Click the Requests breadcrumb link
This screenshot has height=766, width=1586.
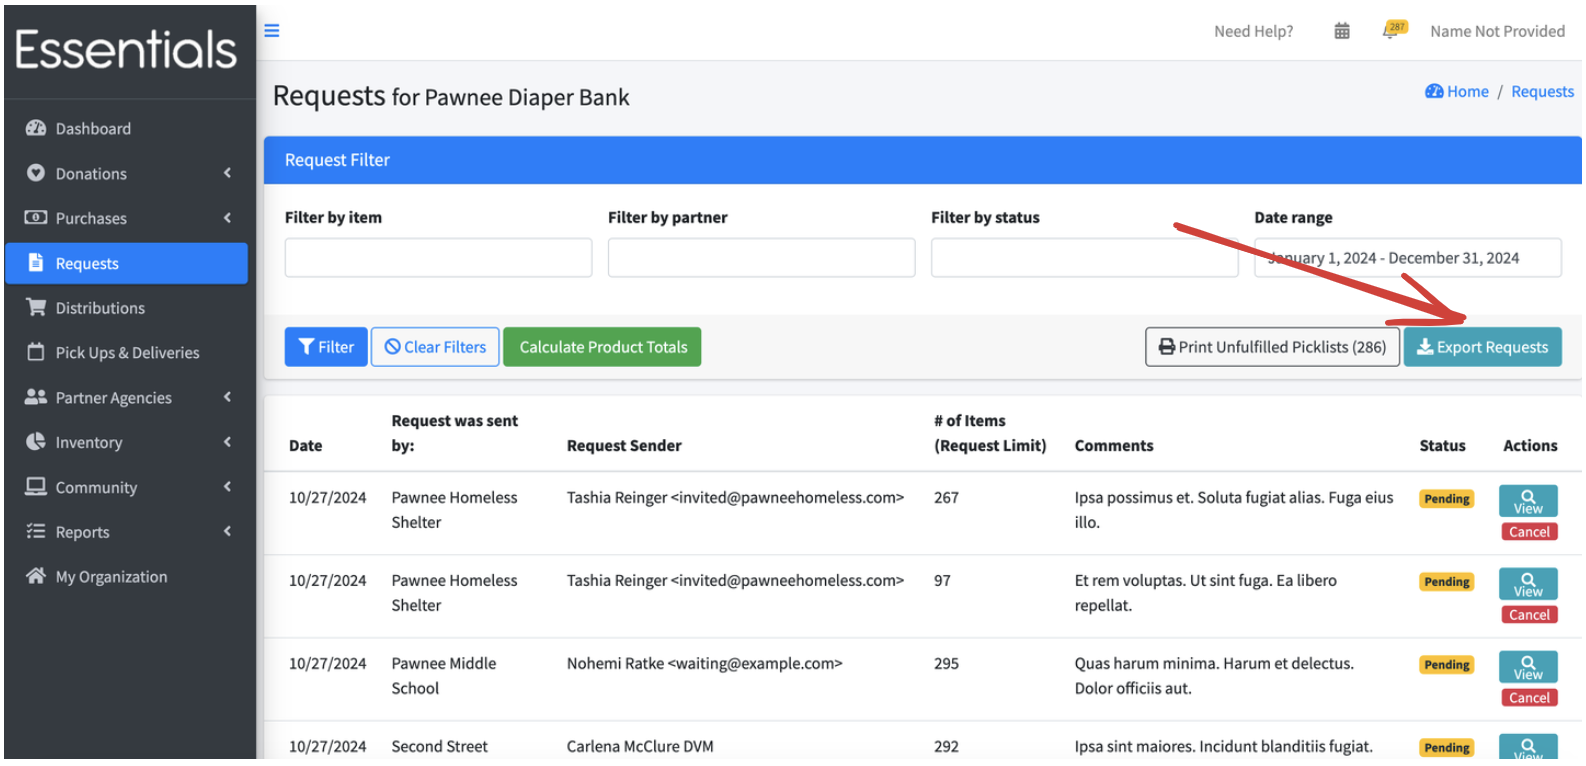pyautogui.click(x=1542, y=91)
